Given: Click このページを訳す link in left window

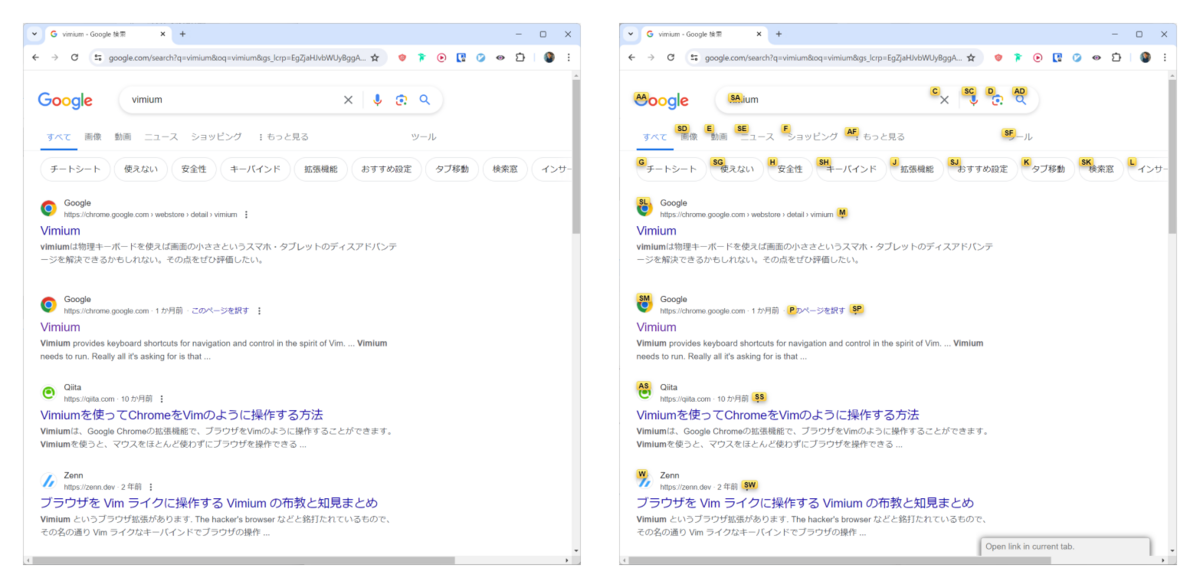Looking at the screenshot, I should (x=220, y=311).
